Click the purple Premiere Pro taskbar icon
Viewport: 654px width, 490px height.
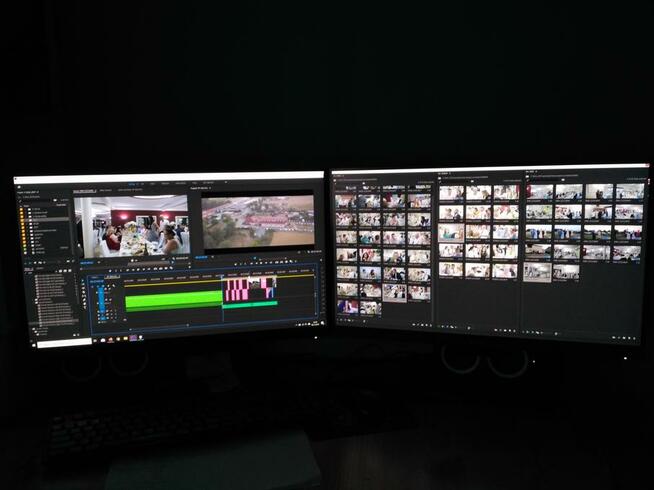133,338
